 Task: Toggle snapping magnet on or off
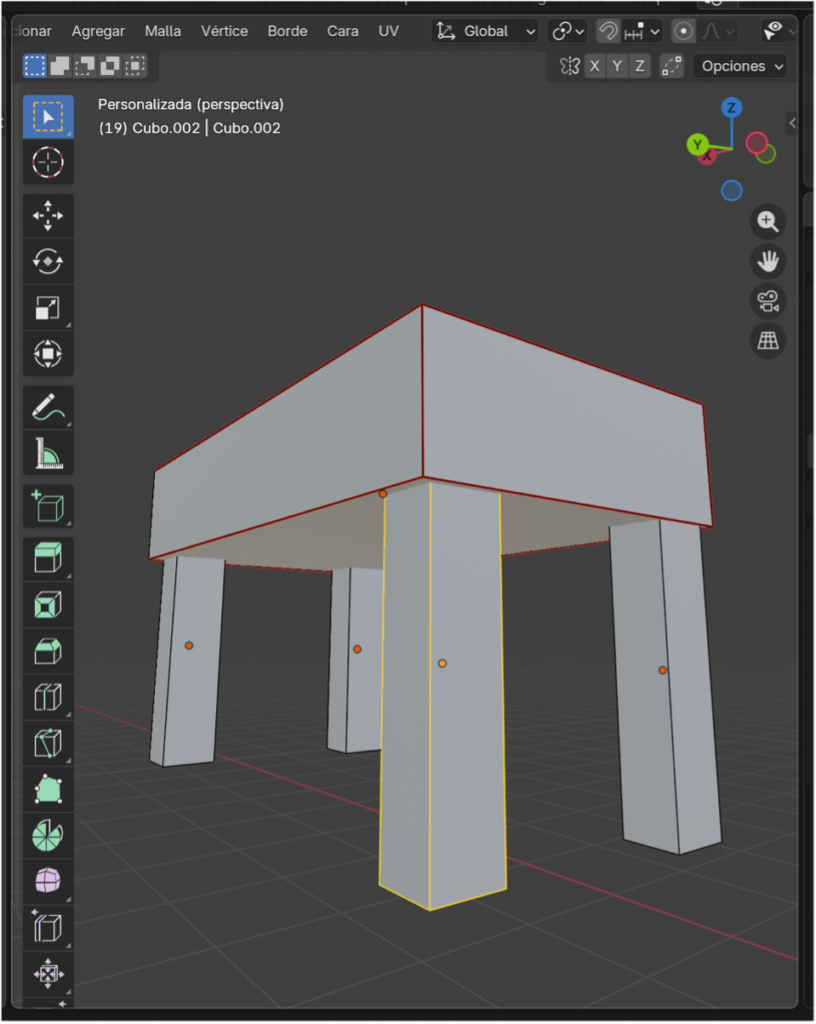coord(608,31)
